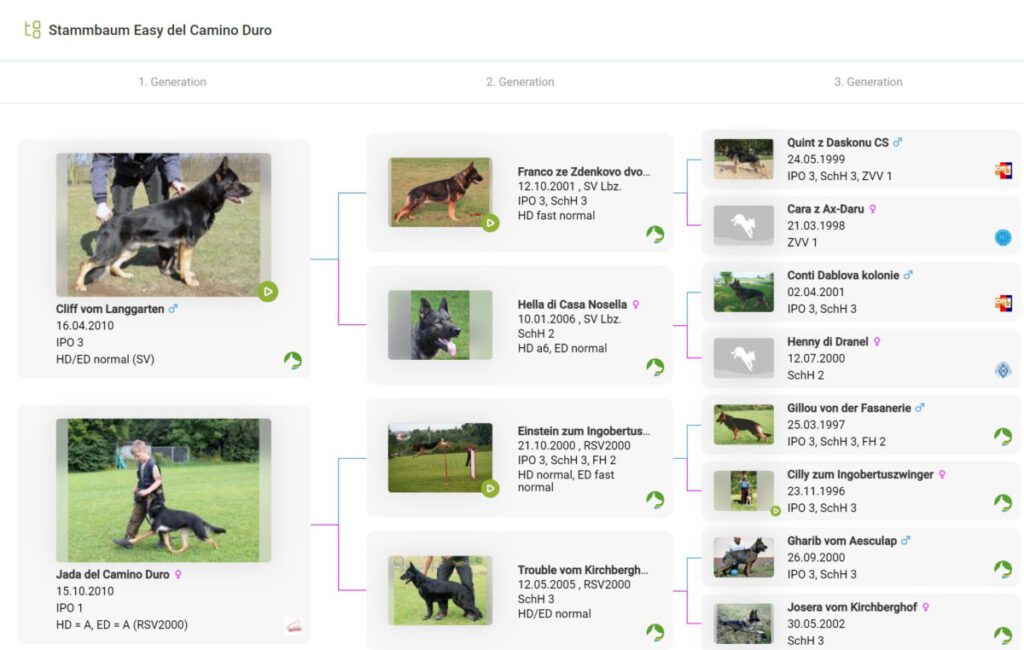The width and height of the screenshot is (1024, 650).
Task: Open Josera vom Kirchberghof profile link
Action: pos(852,608)
